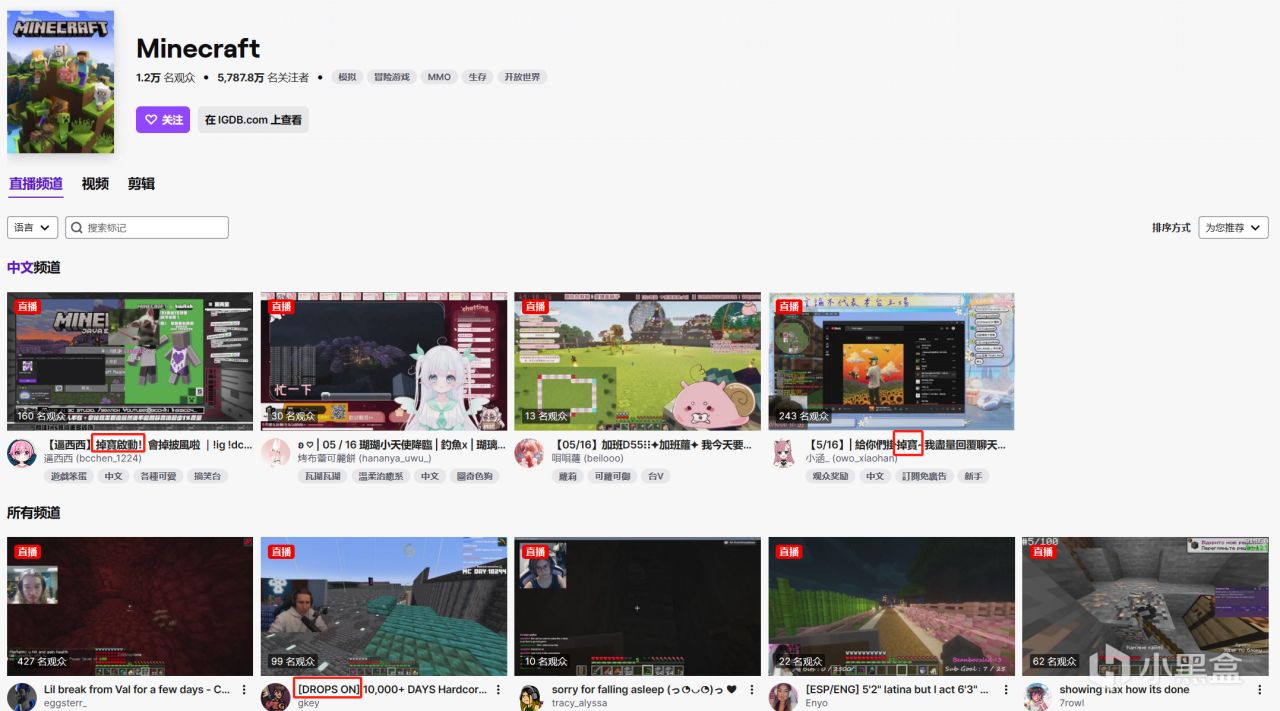Open the view on IGDB.com button

click(253, 120)
